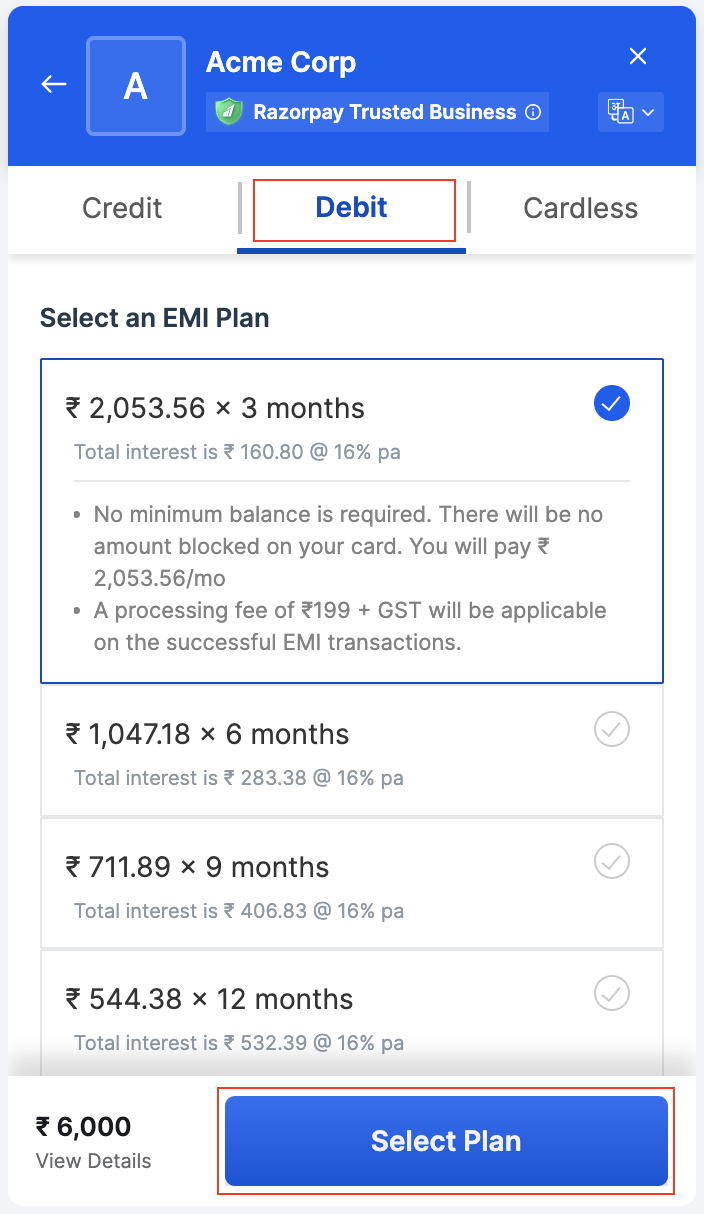Switch to the Cardless tab

tap(580, 208)
